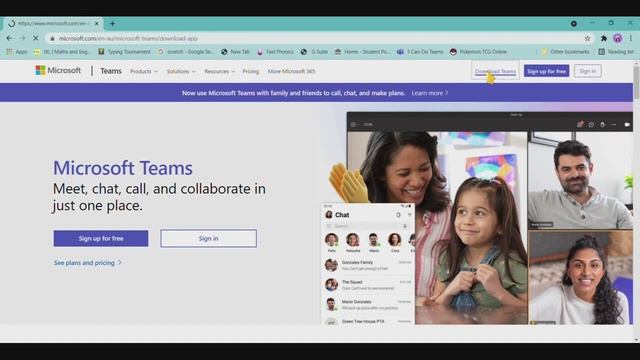Stop page loading with X button

(x=36, y=38)
